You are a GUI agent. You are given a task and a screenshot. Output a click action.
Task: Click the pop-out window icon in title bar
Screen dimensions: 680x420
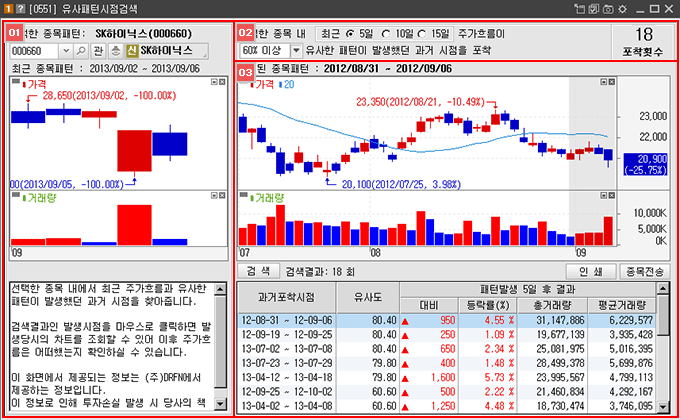pos(579,9)
